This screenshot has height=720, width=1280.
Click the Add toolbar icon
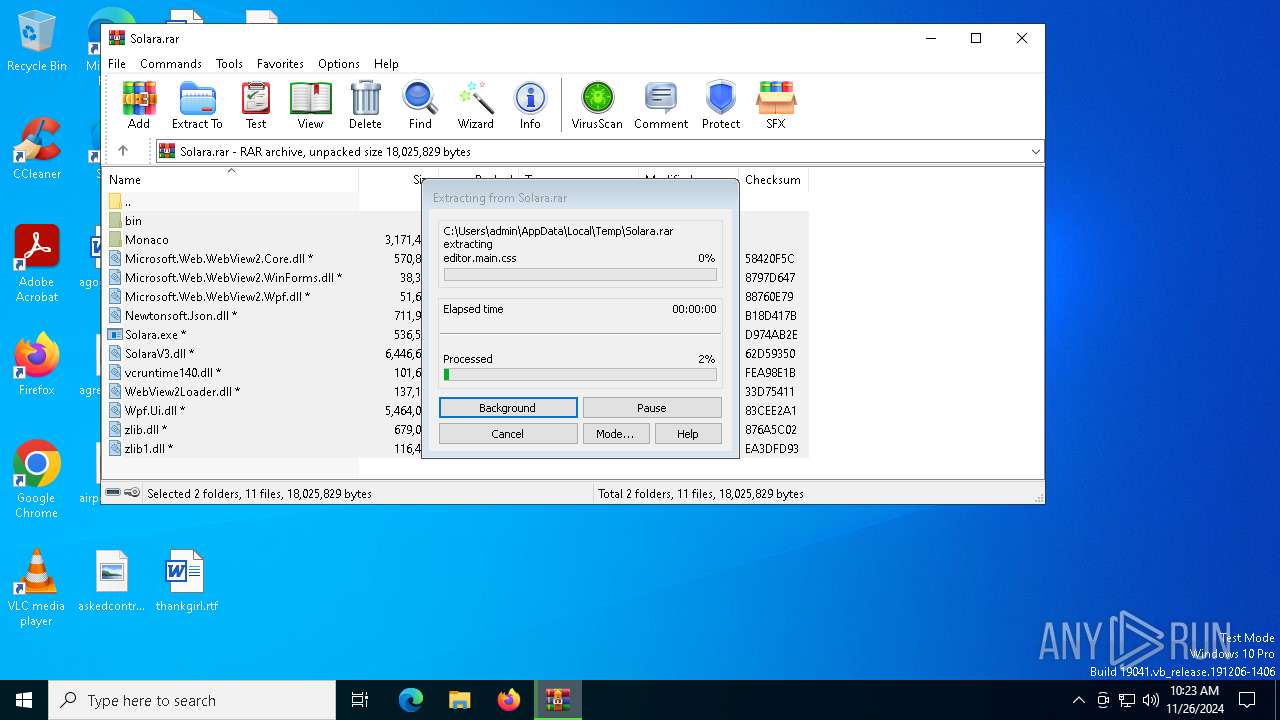tap(139, 105)
